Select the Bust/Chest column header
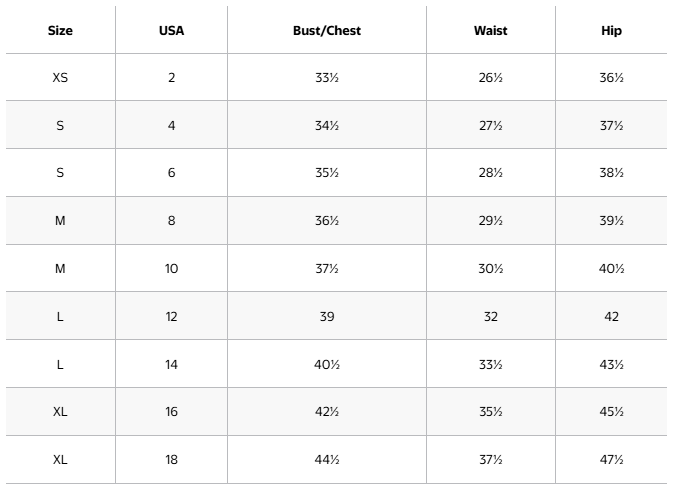675x494 pixels. pyautogui.click(x=327, y=31)
